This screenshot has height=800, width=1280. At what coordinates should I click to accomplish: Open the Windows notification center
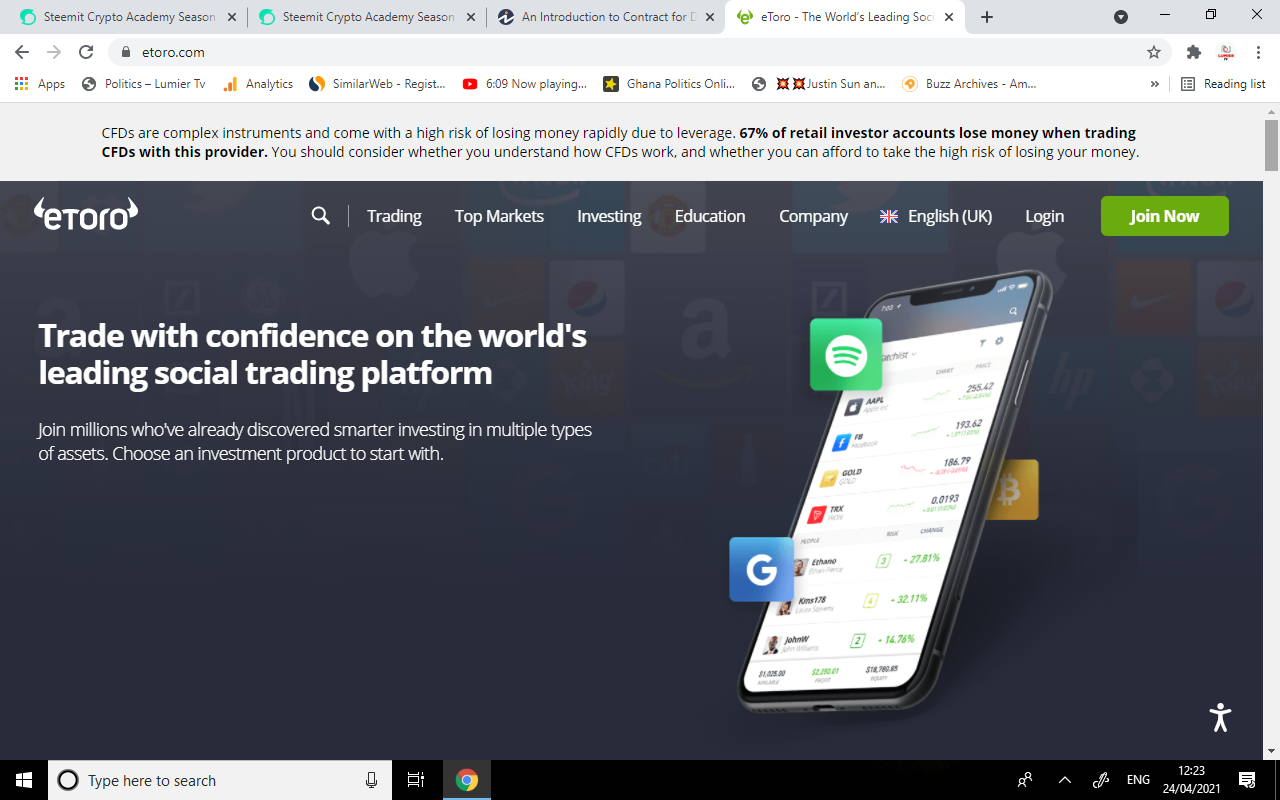1247,780
